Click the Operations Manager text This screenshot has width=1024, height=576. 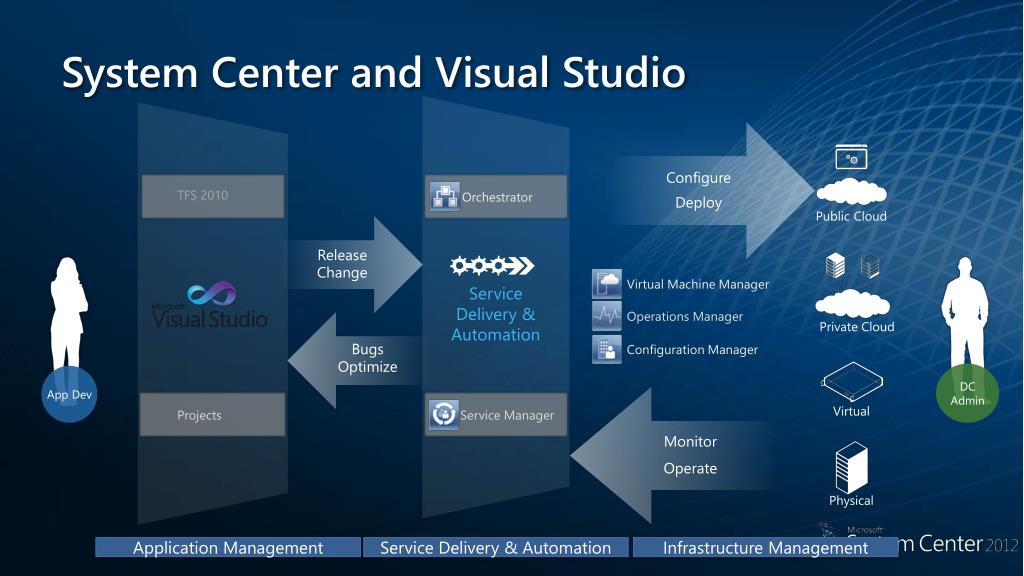coord(684,317)
